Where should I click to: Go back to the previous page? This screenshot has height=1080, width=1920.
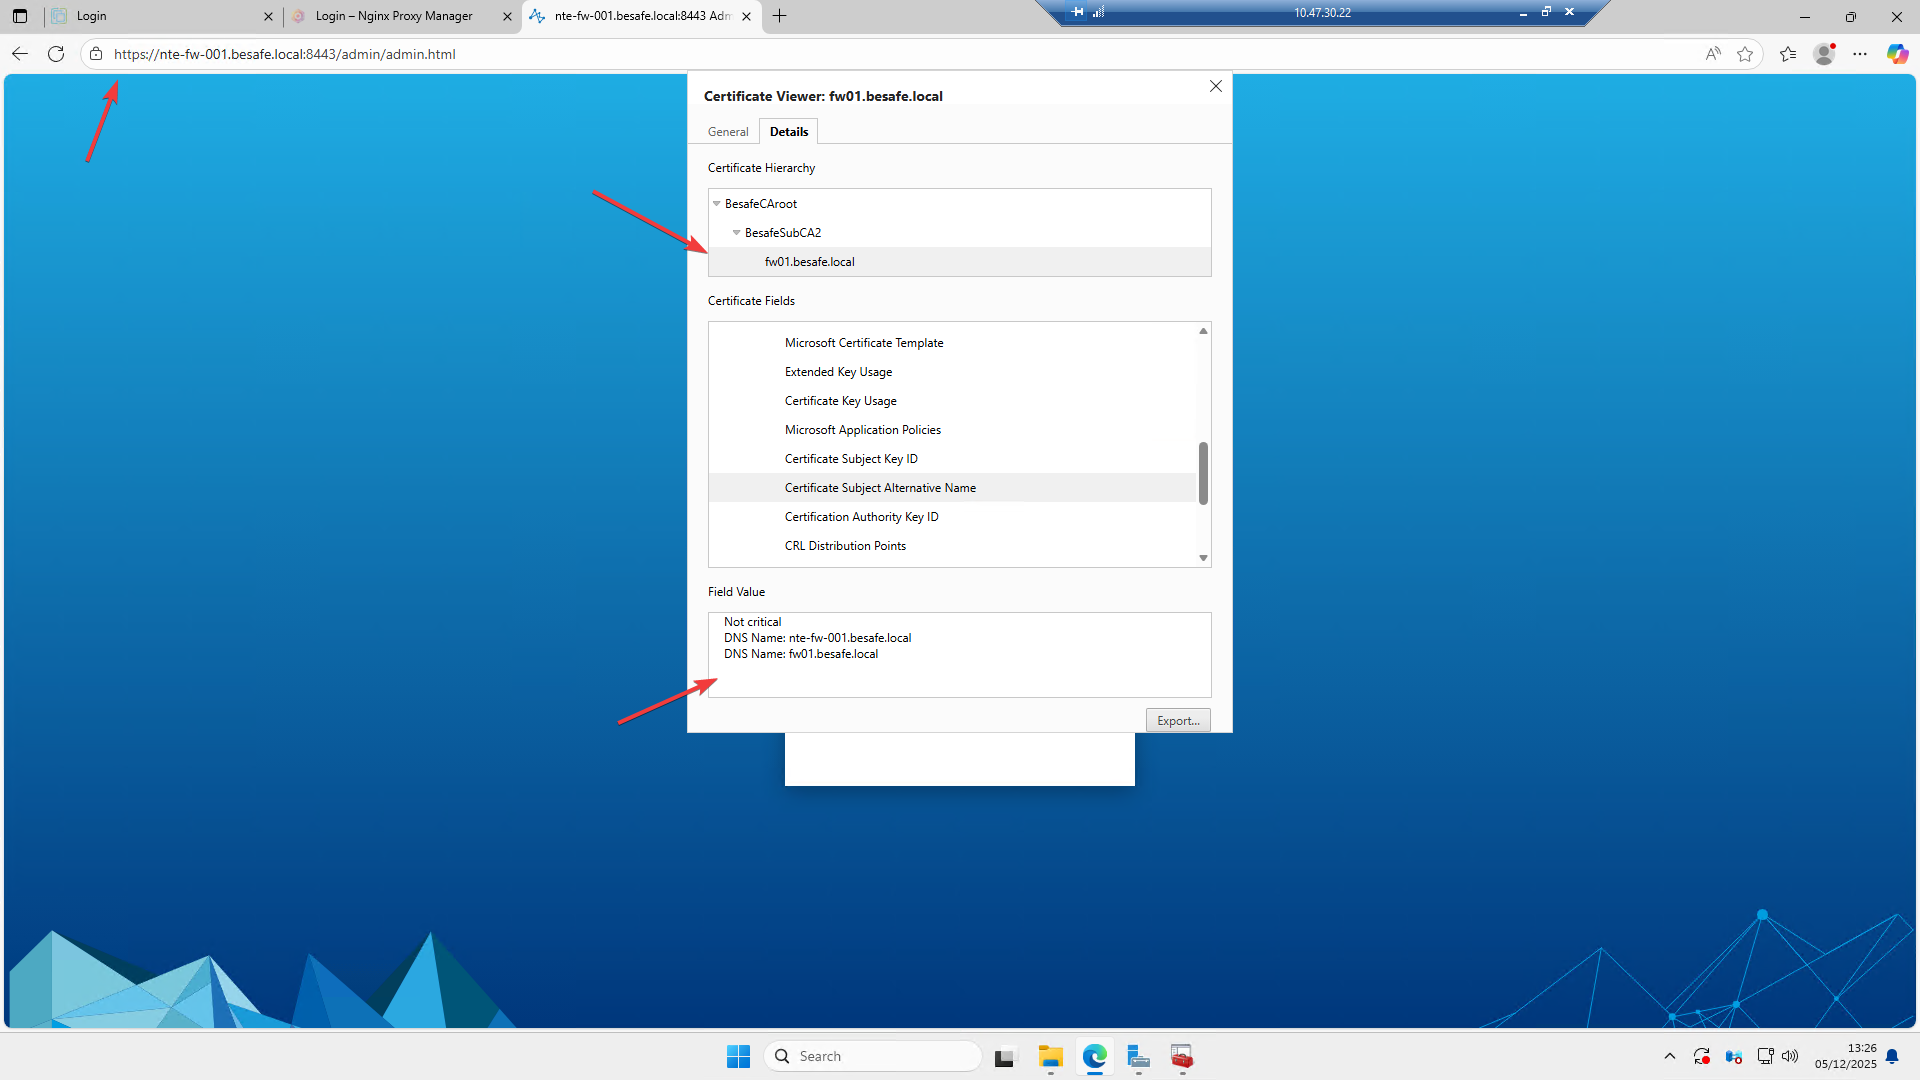point(20,54)
